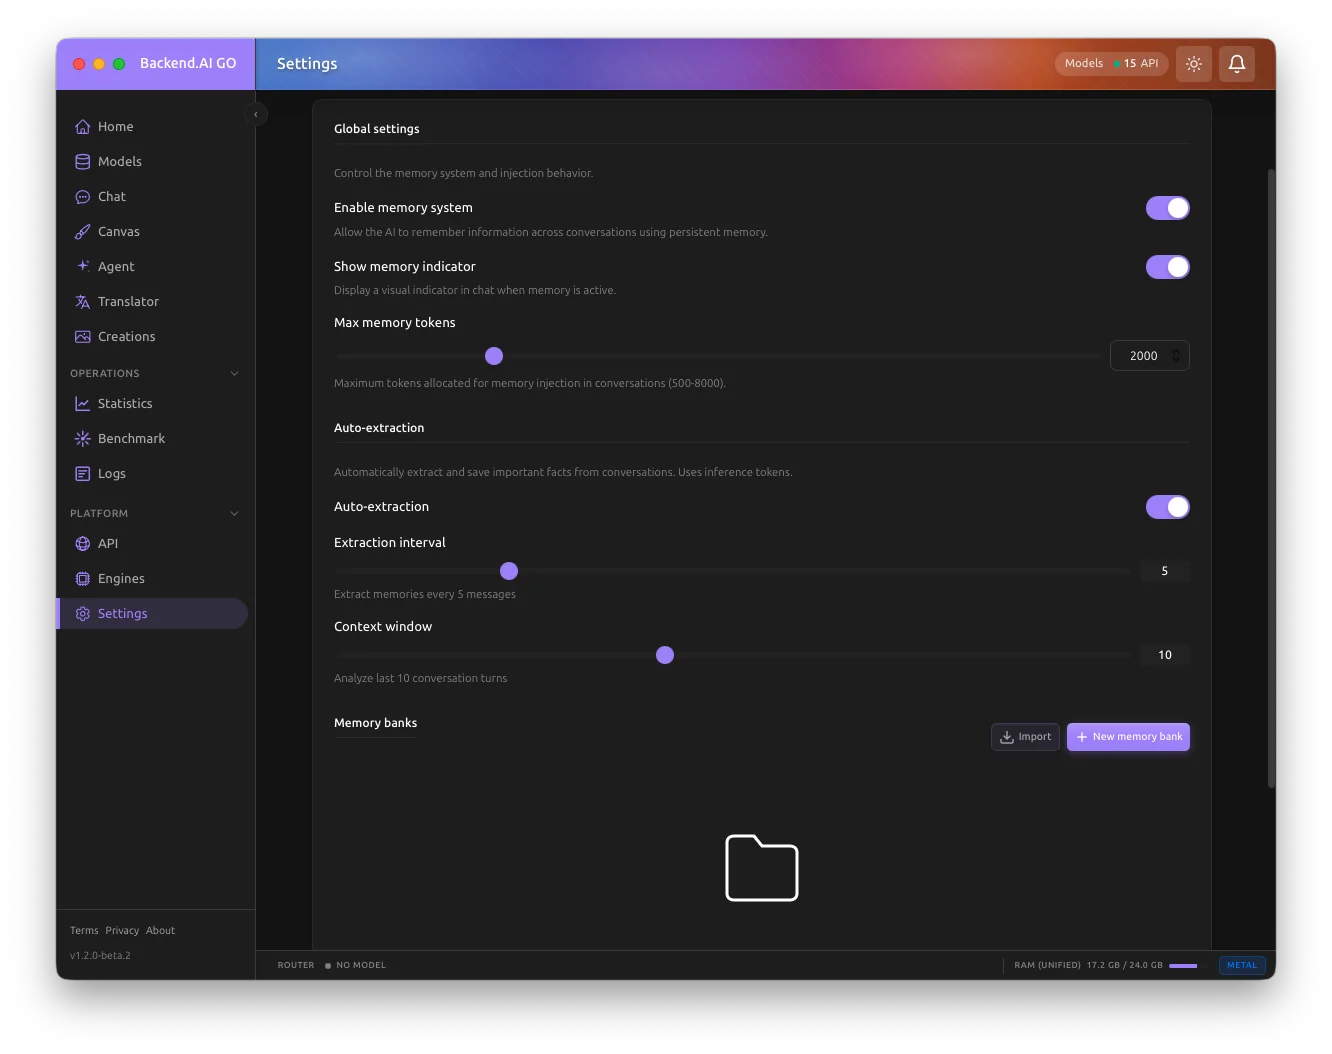
Task: Switch to the Models section
Action: pyautogui.click(x=119, y=161)
